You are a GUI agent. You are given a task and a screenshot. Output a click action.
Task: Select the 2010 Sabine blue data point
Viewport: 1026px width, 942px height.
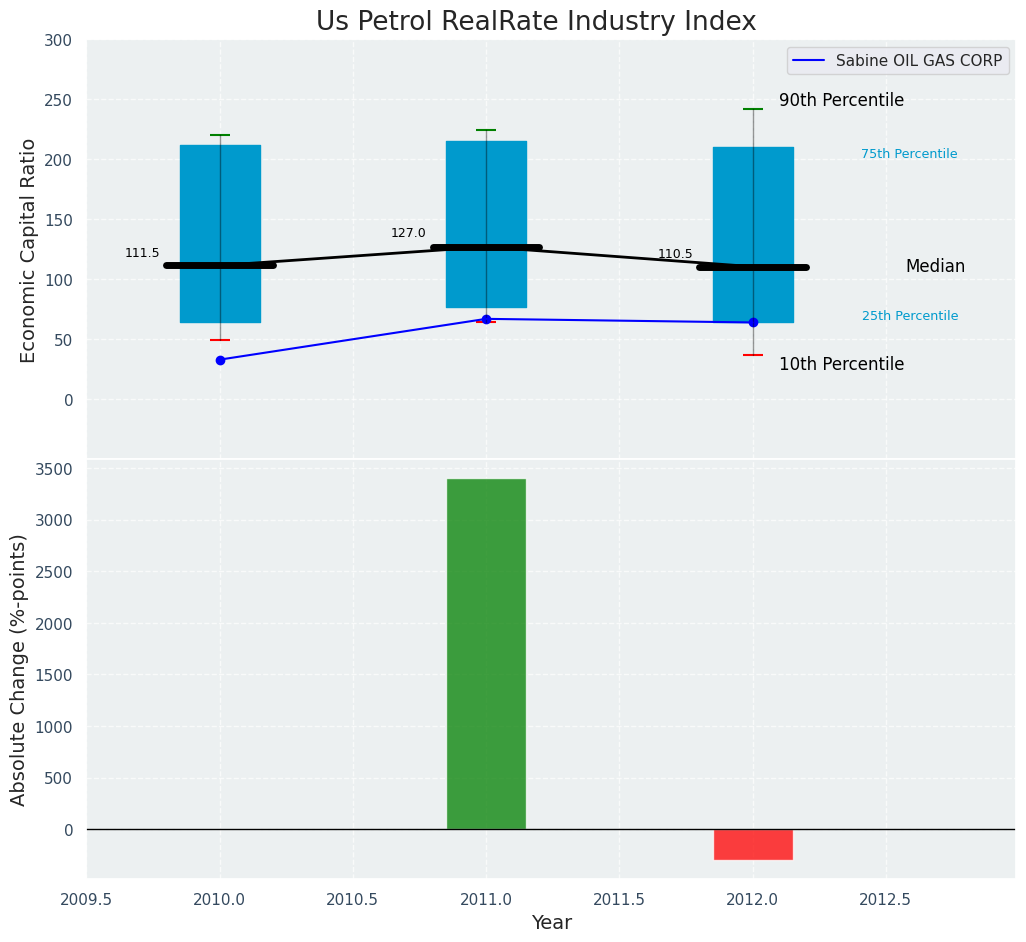(220, 360)
